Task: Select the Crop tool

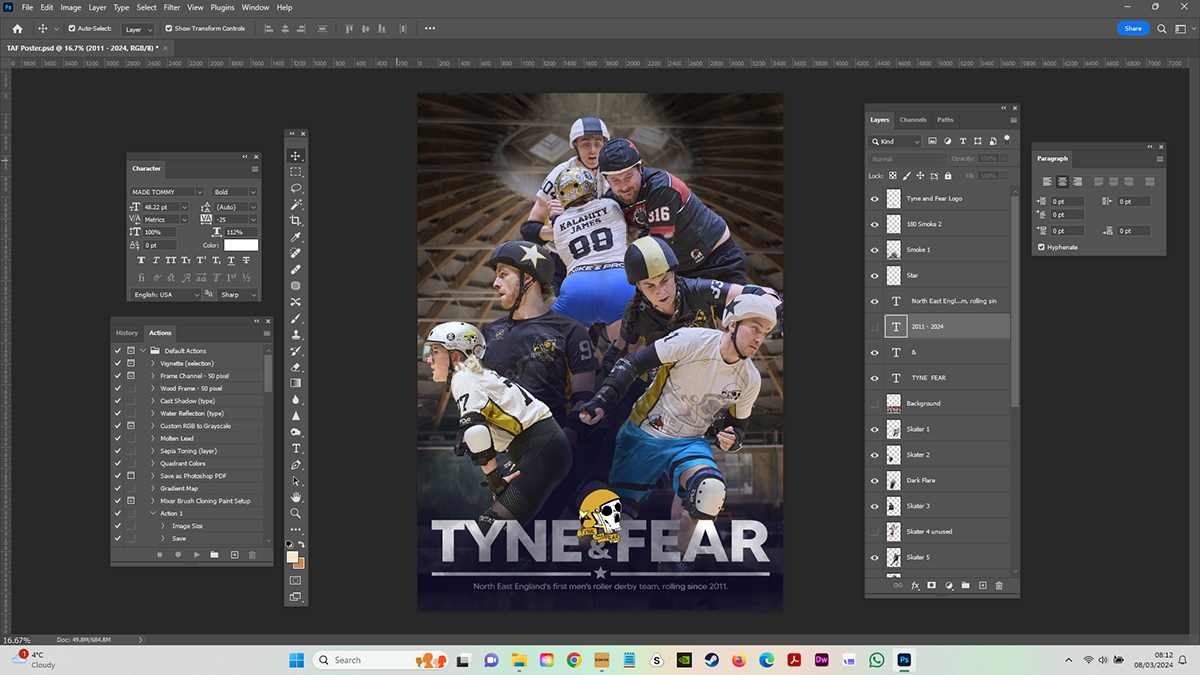Action: (296, 221)
